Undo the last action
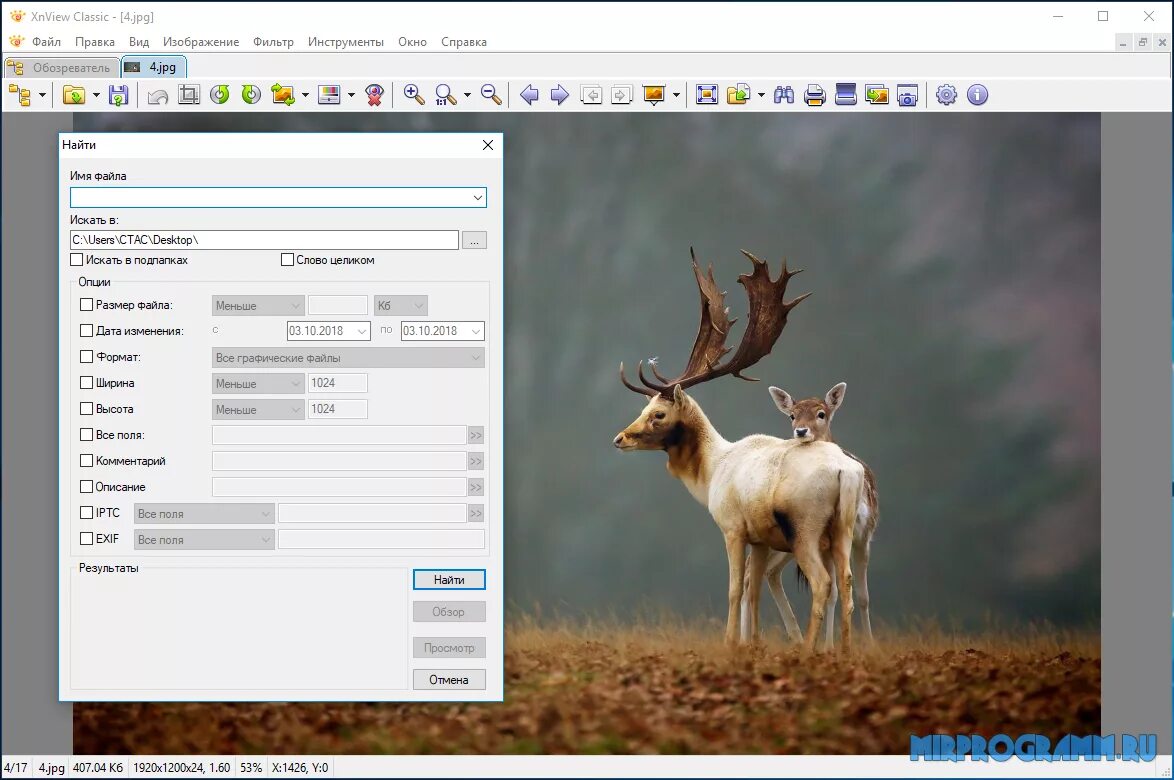Image resolution: width=1174 pixels, height=780 pixels. tap(157, 95)
